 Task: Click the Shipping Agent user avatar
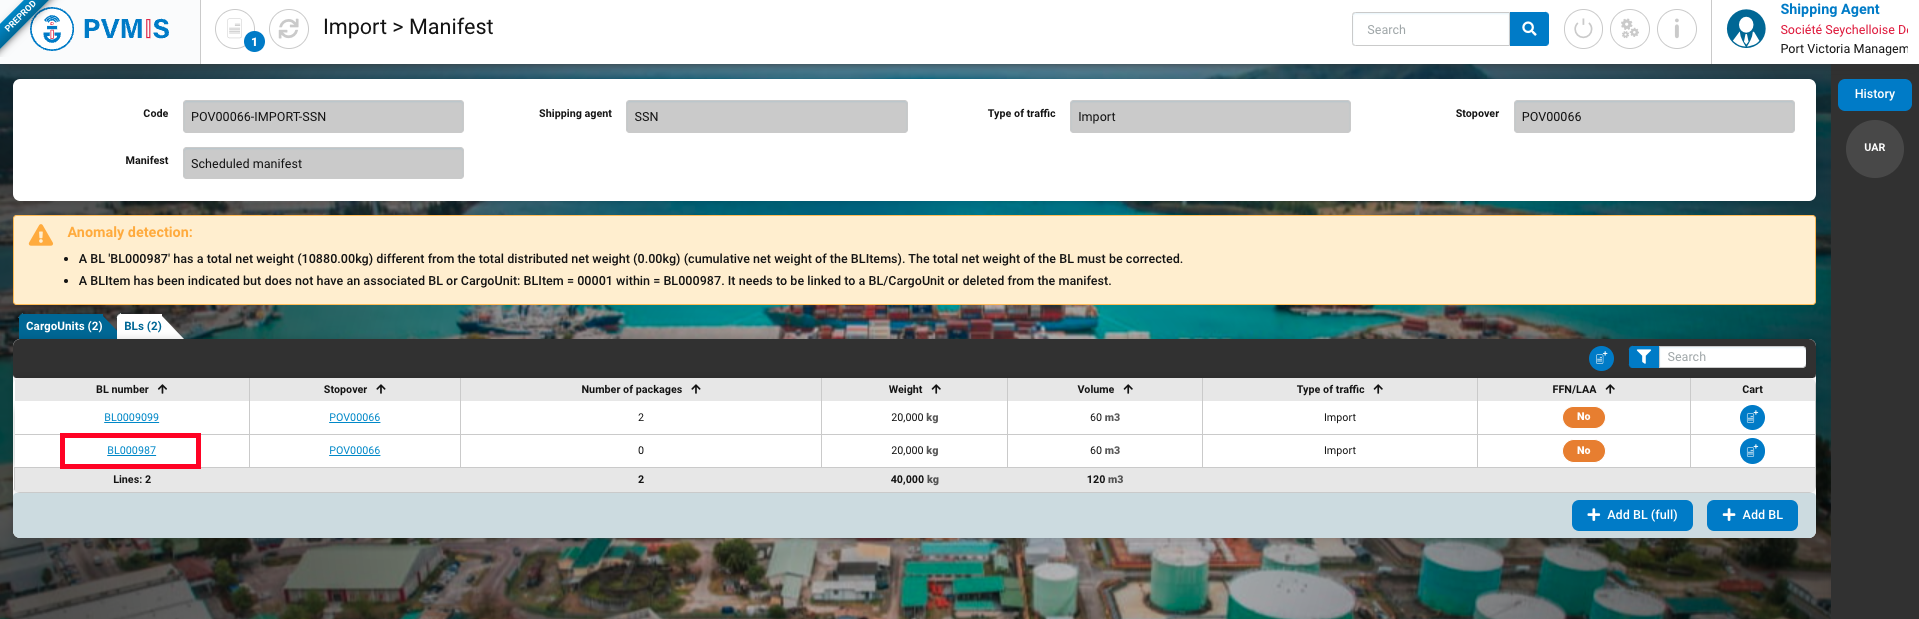(1745, 29)
